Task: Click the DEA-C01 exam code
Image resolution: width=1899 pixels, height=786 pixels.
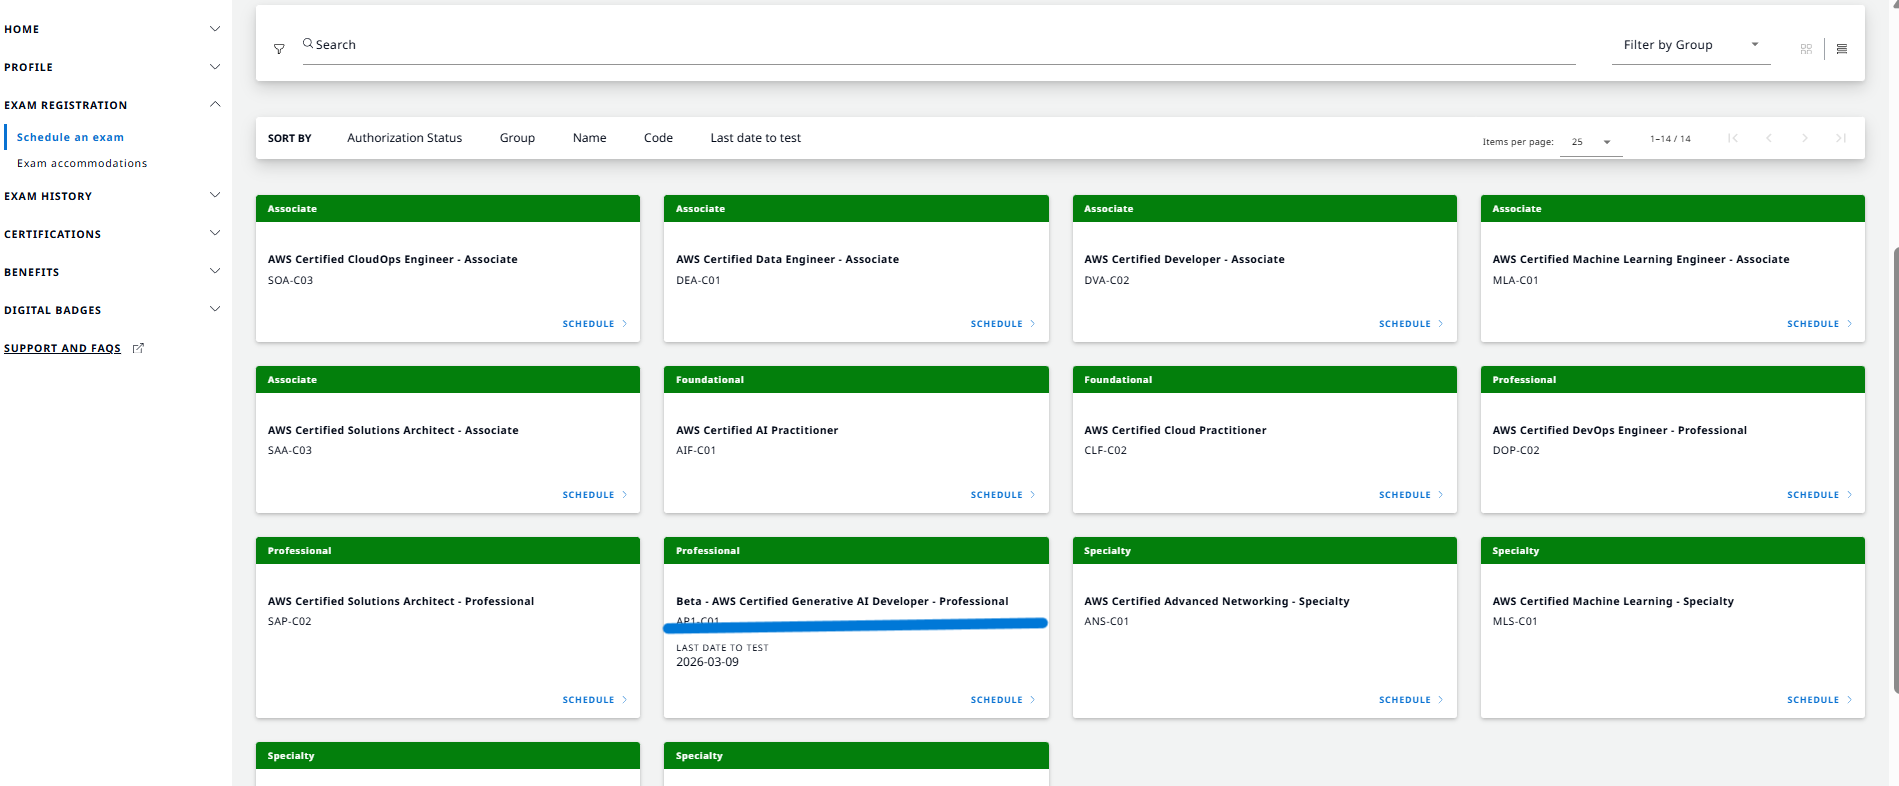Action: pos(698,280)
